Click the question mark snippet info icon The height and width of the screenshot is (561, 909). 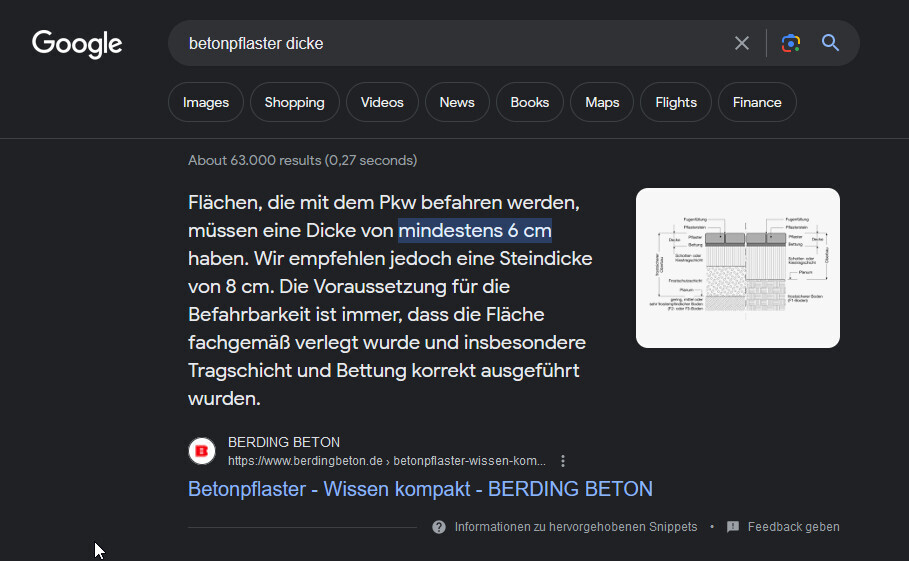tap(439, 527)
